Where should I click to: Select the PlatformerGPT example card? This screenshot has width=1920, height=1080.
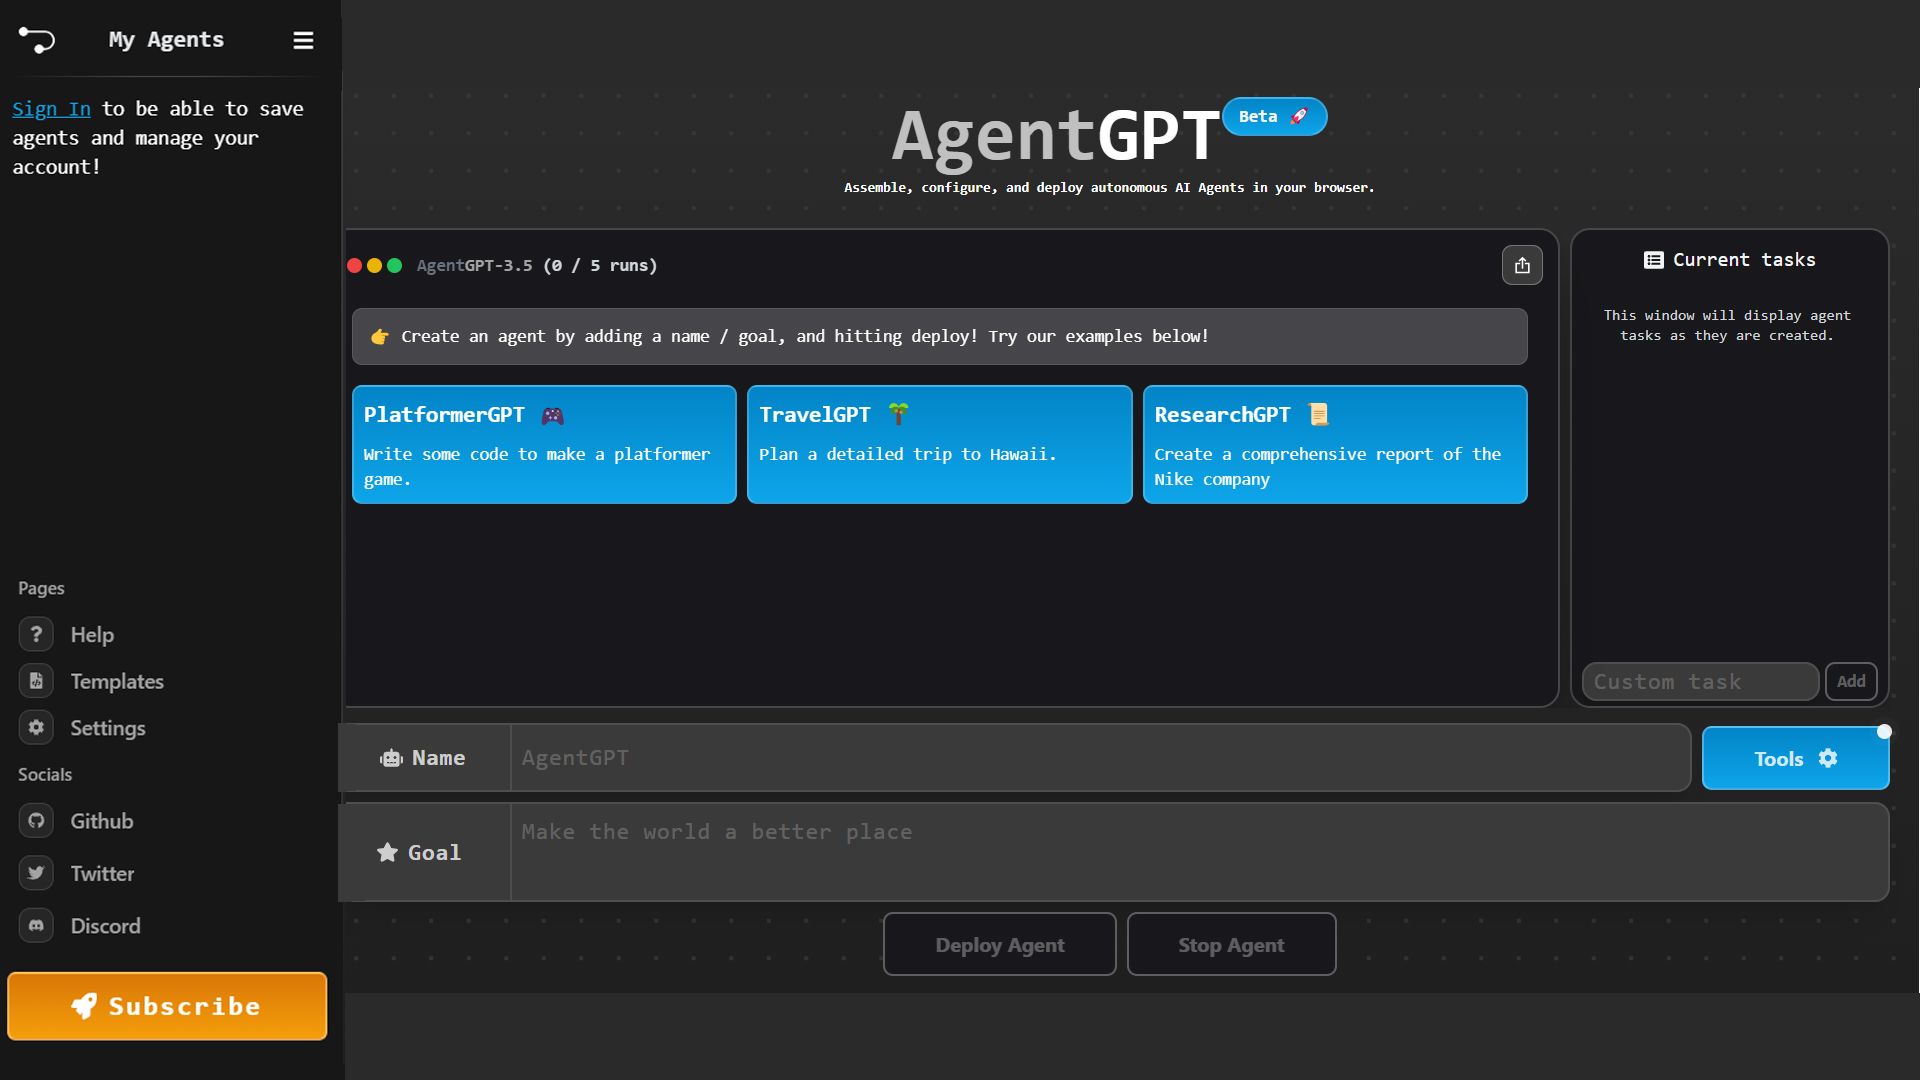[x=544, y=444]
